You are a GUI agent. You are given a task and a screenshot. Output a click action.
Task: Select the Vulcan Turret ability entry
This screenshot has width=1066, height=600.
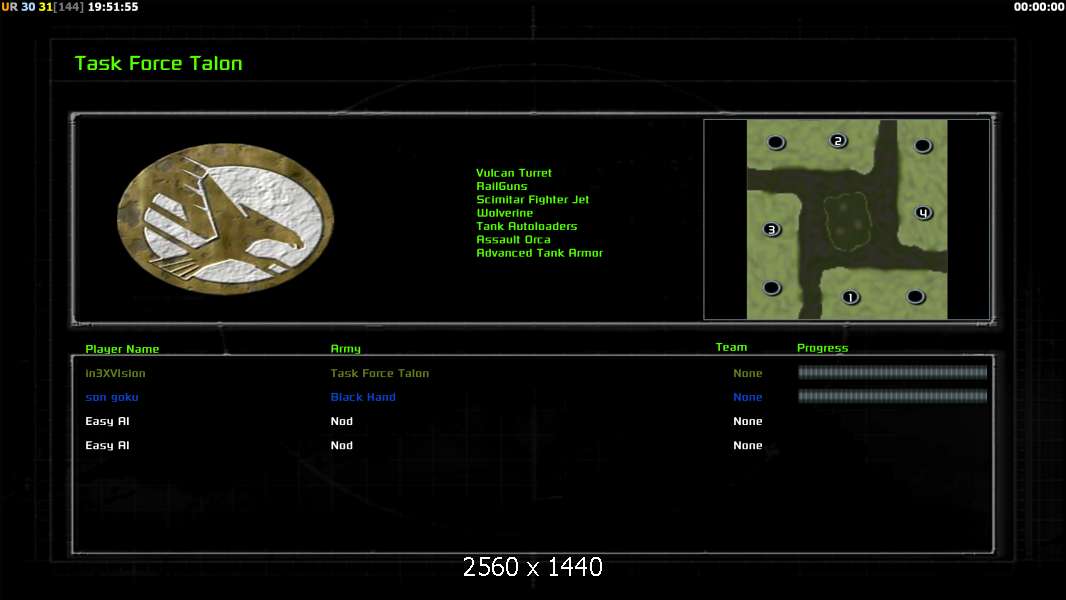[x=514, y=173]
